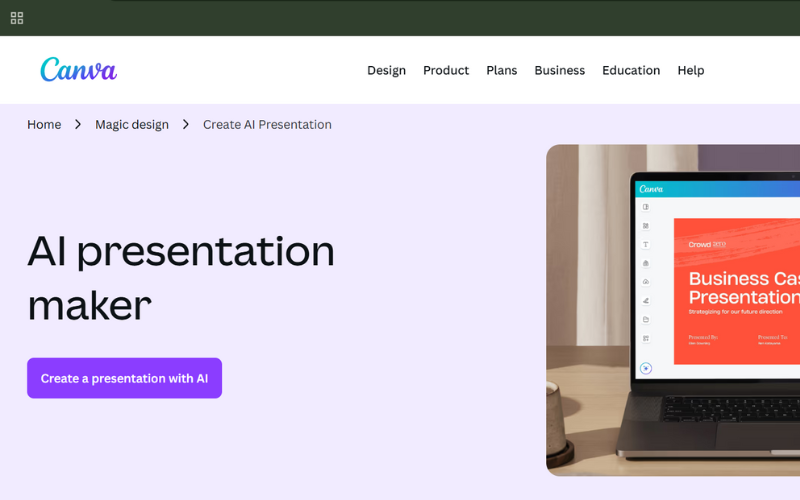
Task: Go to Home in the breadcrumb
Action: (x=44, y=124)
